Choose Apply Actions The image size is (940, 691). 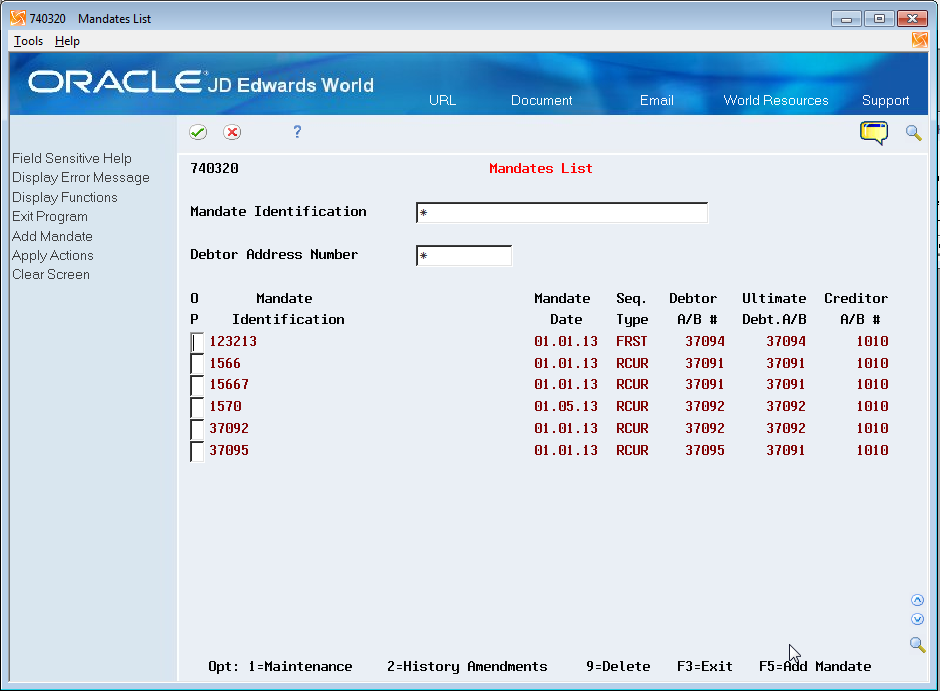pos(53,255)
